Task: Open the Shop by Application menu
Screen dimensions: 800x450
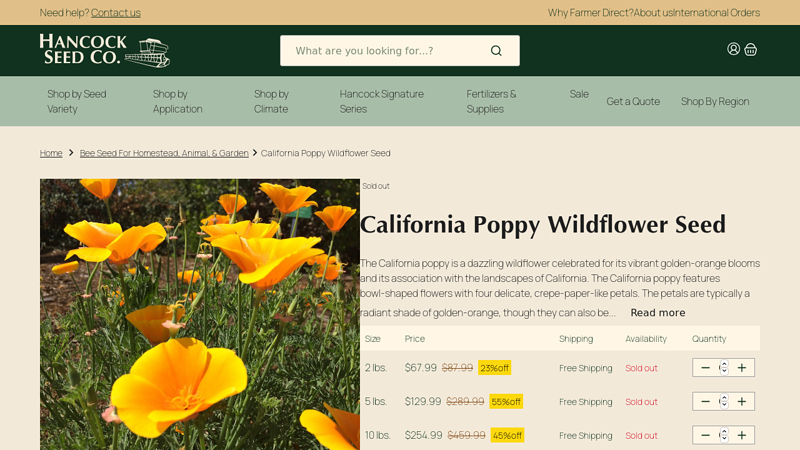Action: [178, 101]
